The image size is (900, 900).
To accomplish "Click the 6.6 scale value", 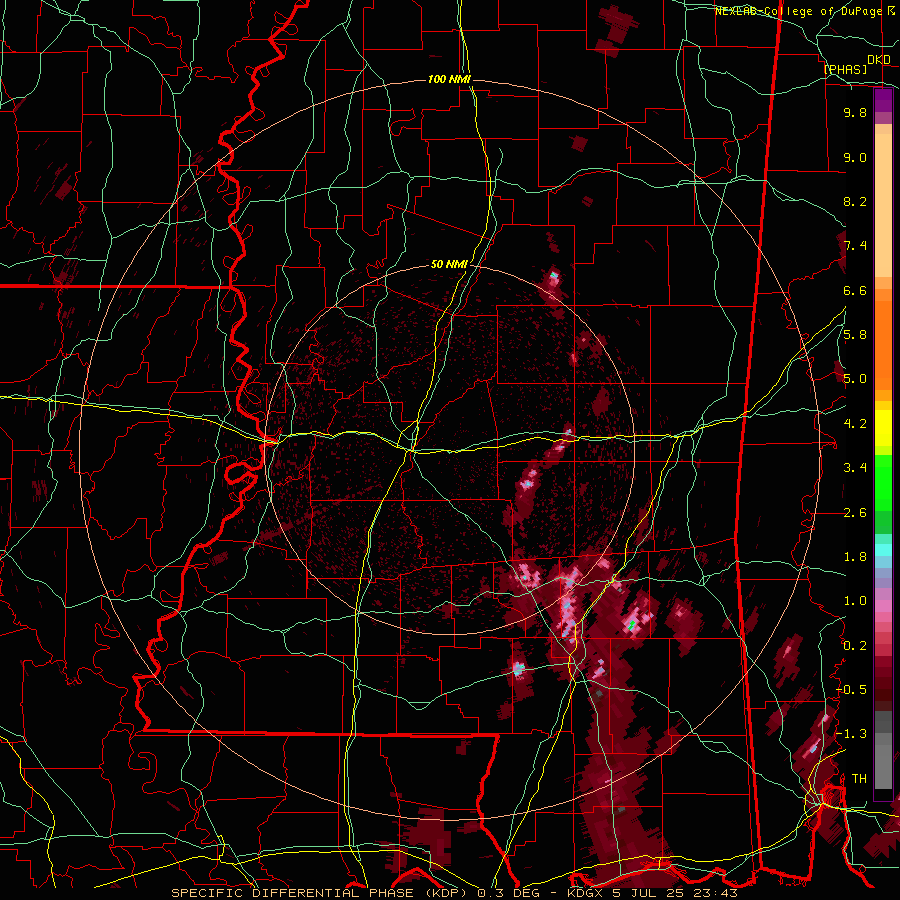I will click(855, 290).
